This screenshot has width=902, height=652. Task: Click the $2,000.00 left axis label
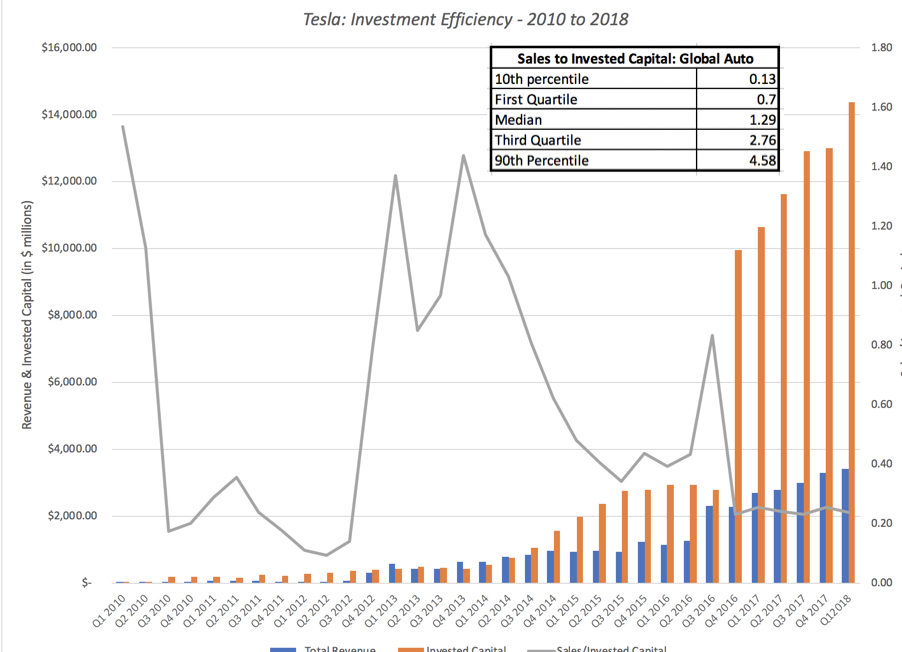tap(72, 516)
